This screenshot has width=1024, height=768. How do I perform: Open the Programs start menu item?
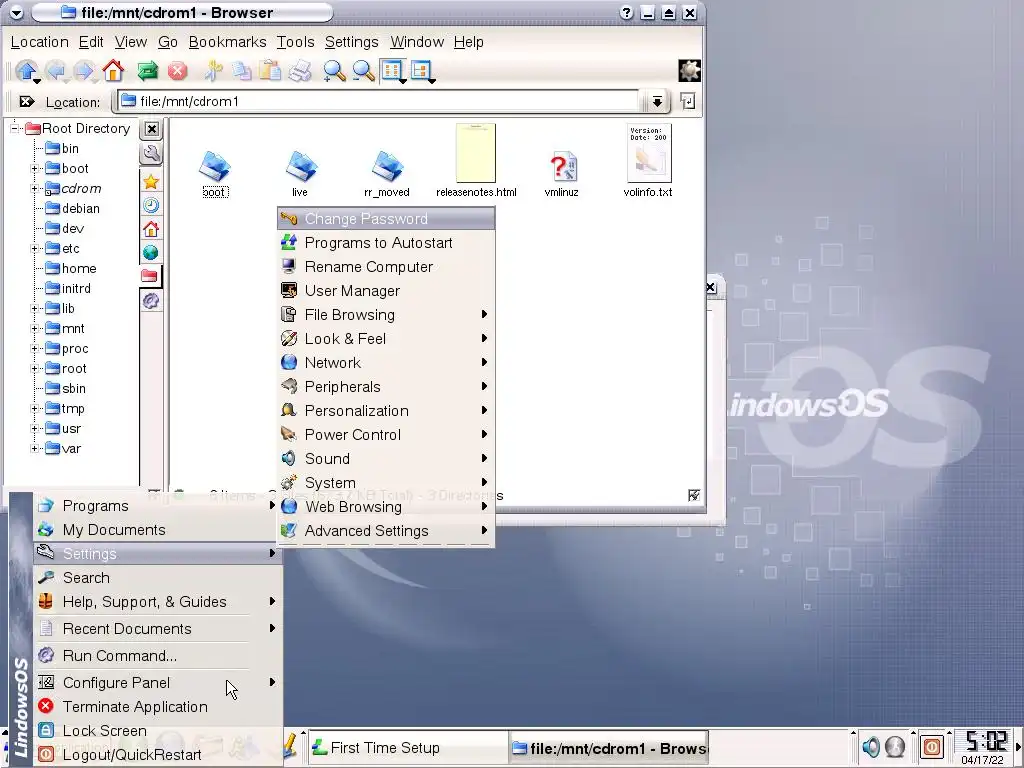(157, 505)
